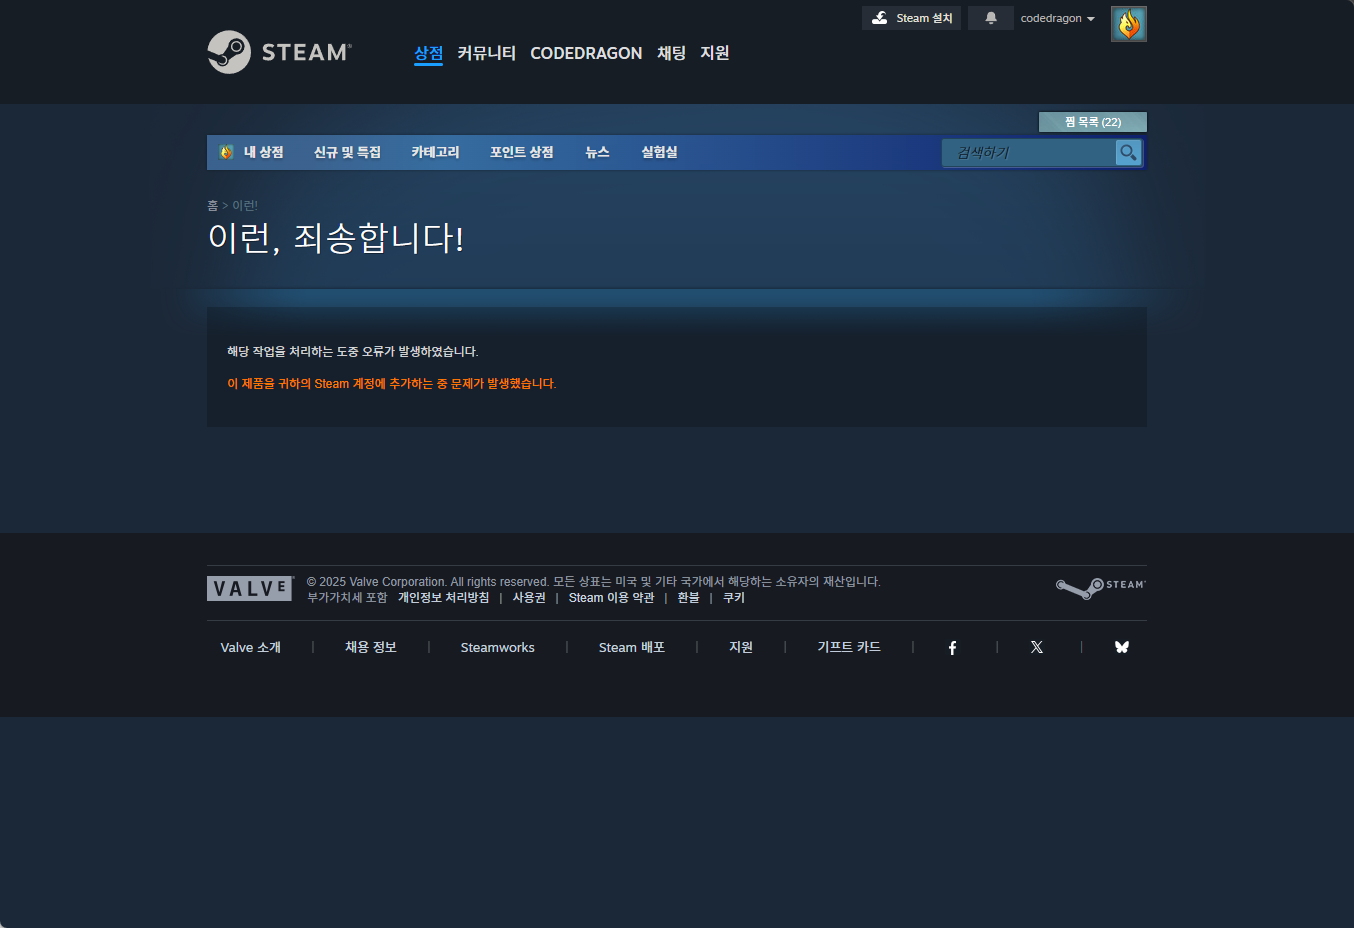Open the 찜 목록 (22) wishlist button
1354x928 pixels.
click(x=1093, y=122)
